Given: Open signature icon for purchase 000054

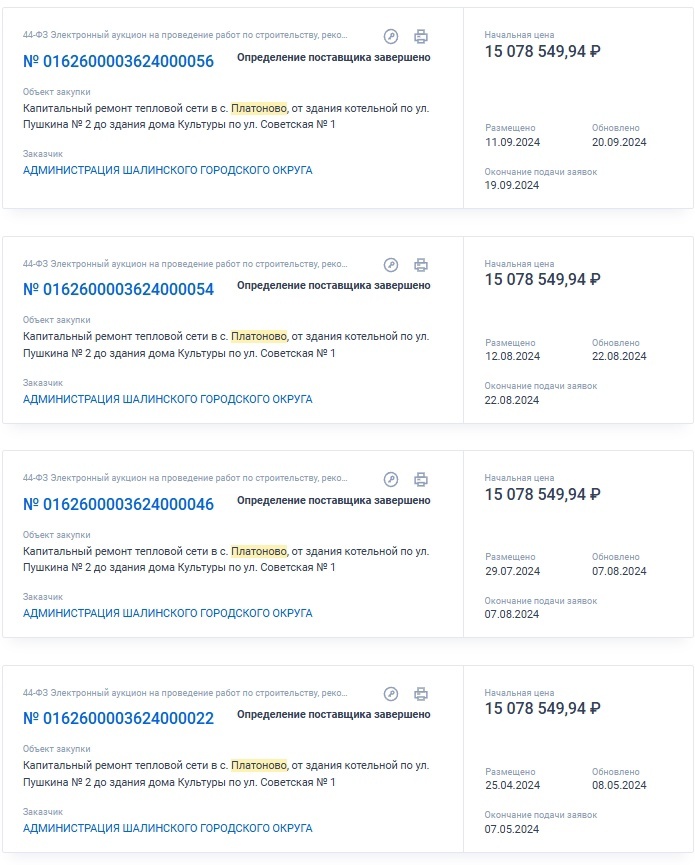Looking at the screenshot, I should 391,265.
